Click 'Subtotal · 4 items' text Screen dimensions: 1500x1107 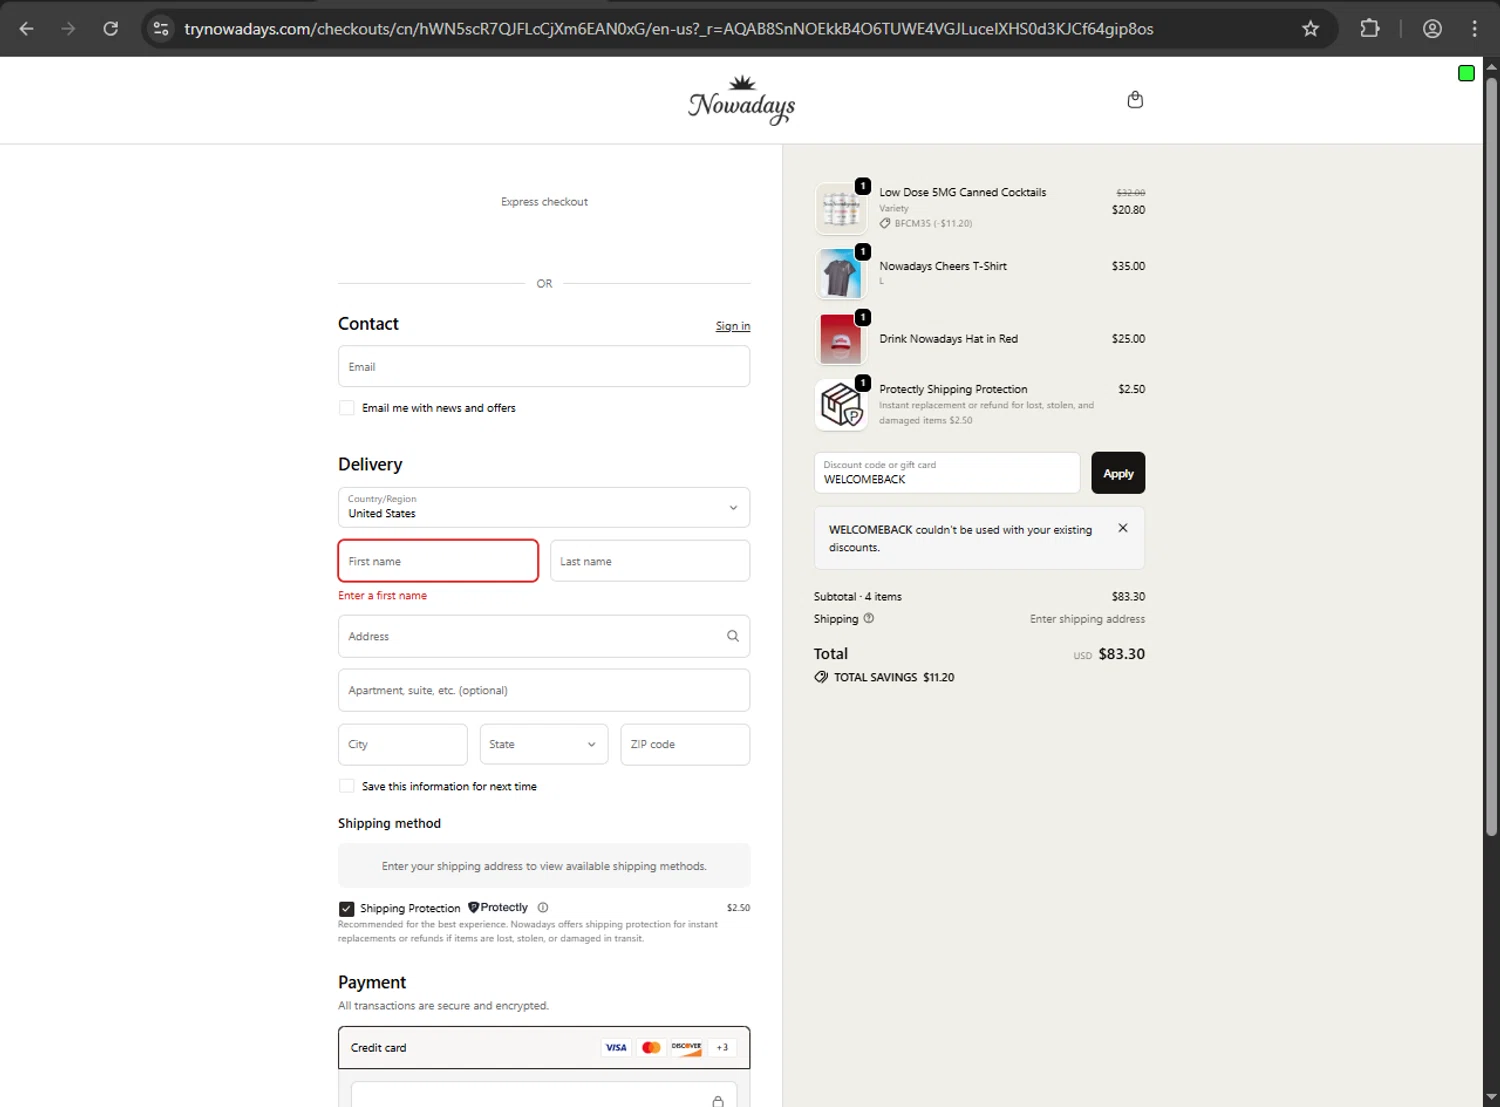[858, 597]
